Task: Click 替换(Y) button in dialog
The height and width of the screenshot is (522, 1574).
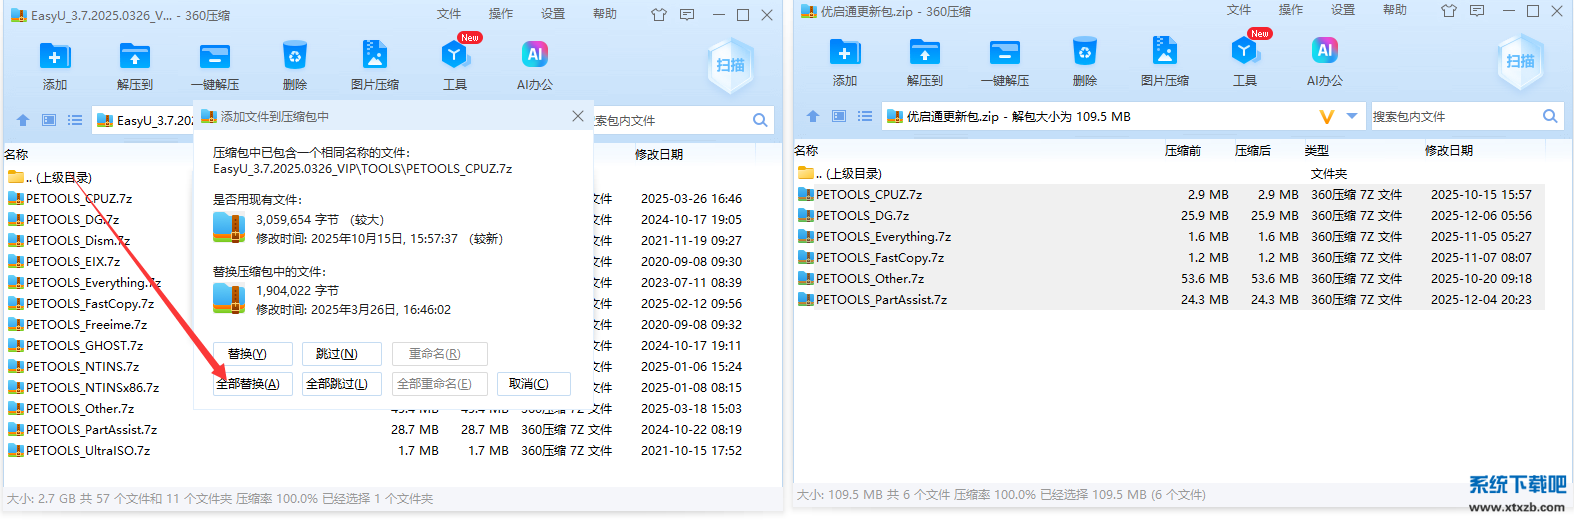Action: tap(252, 354)
